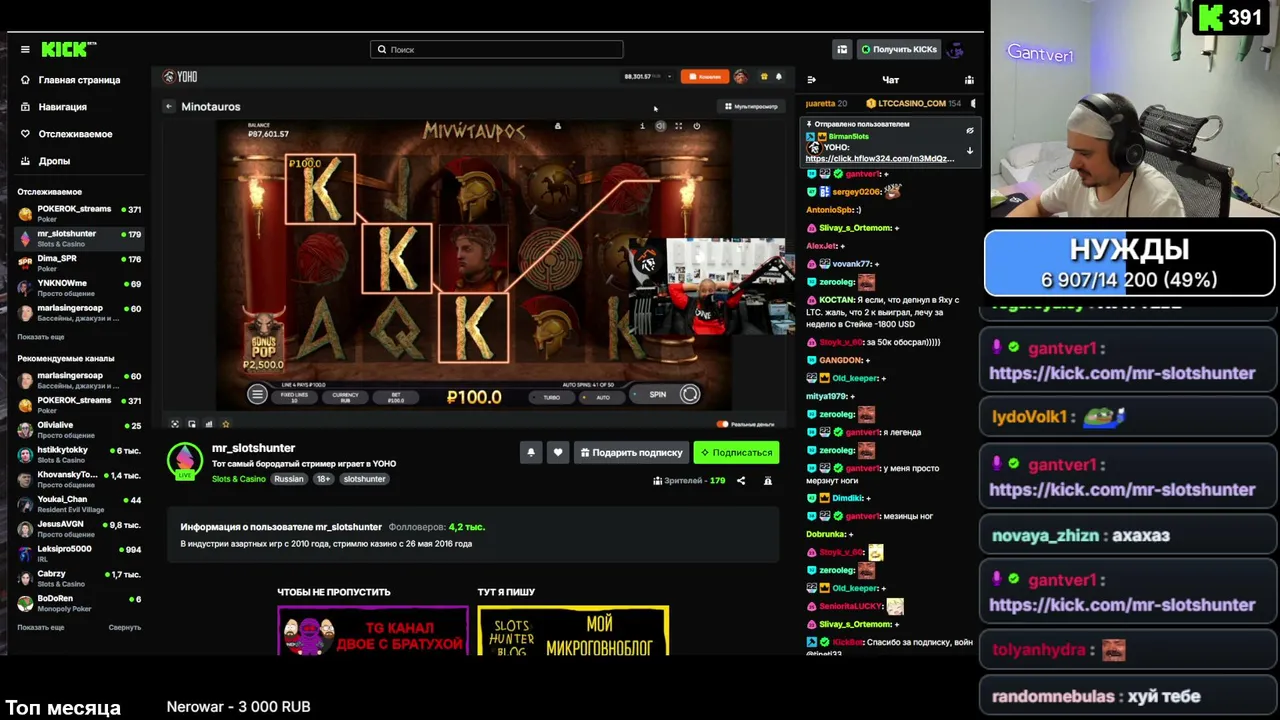Click the KICK logo

tap(68, 49)
